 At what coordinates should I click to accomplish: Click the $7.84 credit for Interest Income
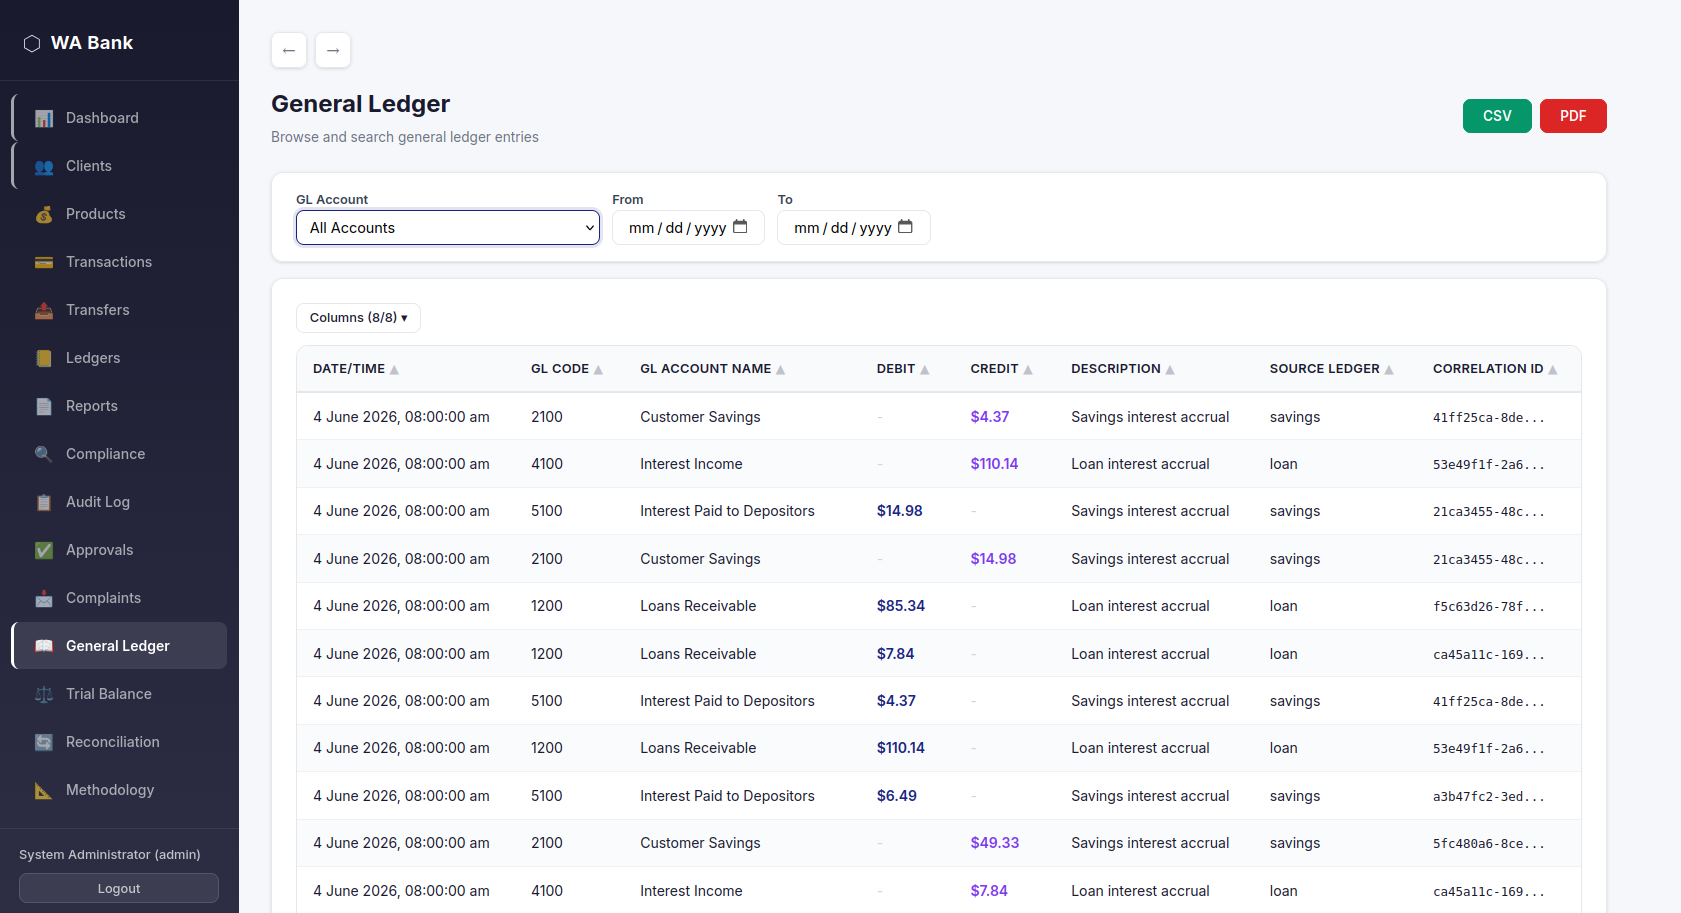(x=989, y=891)
